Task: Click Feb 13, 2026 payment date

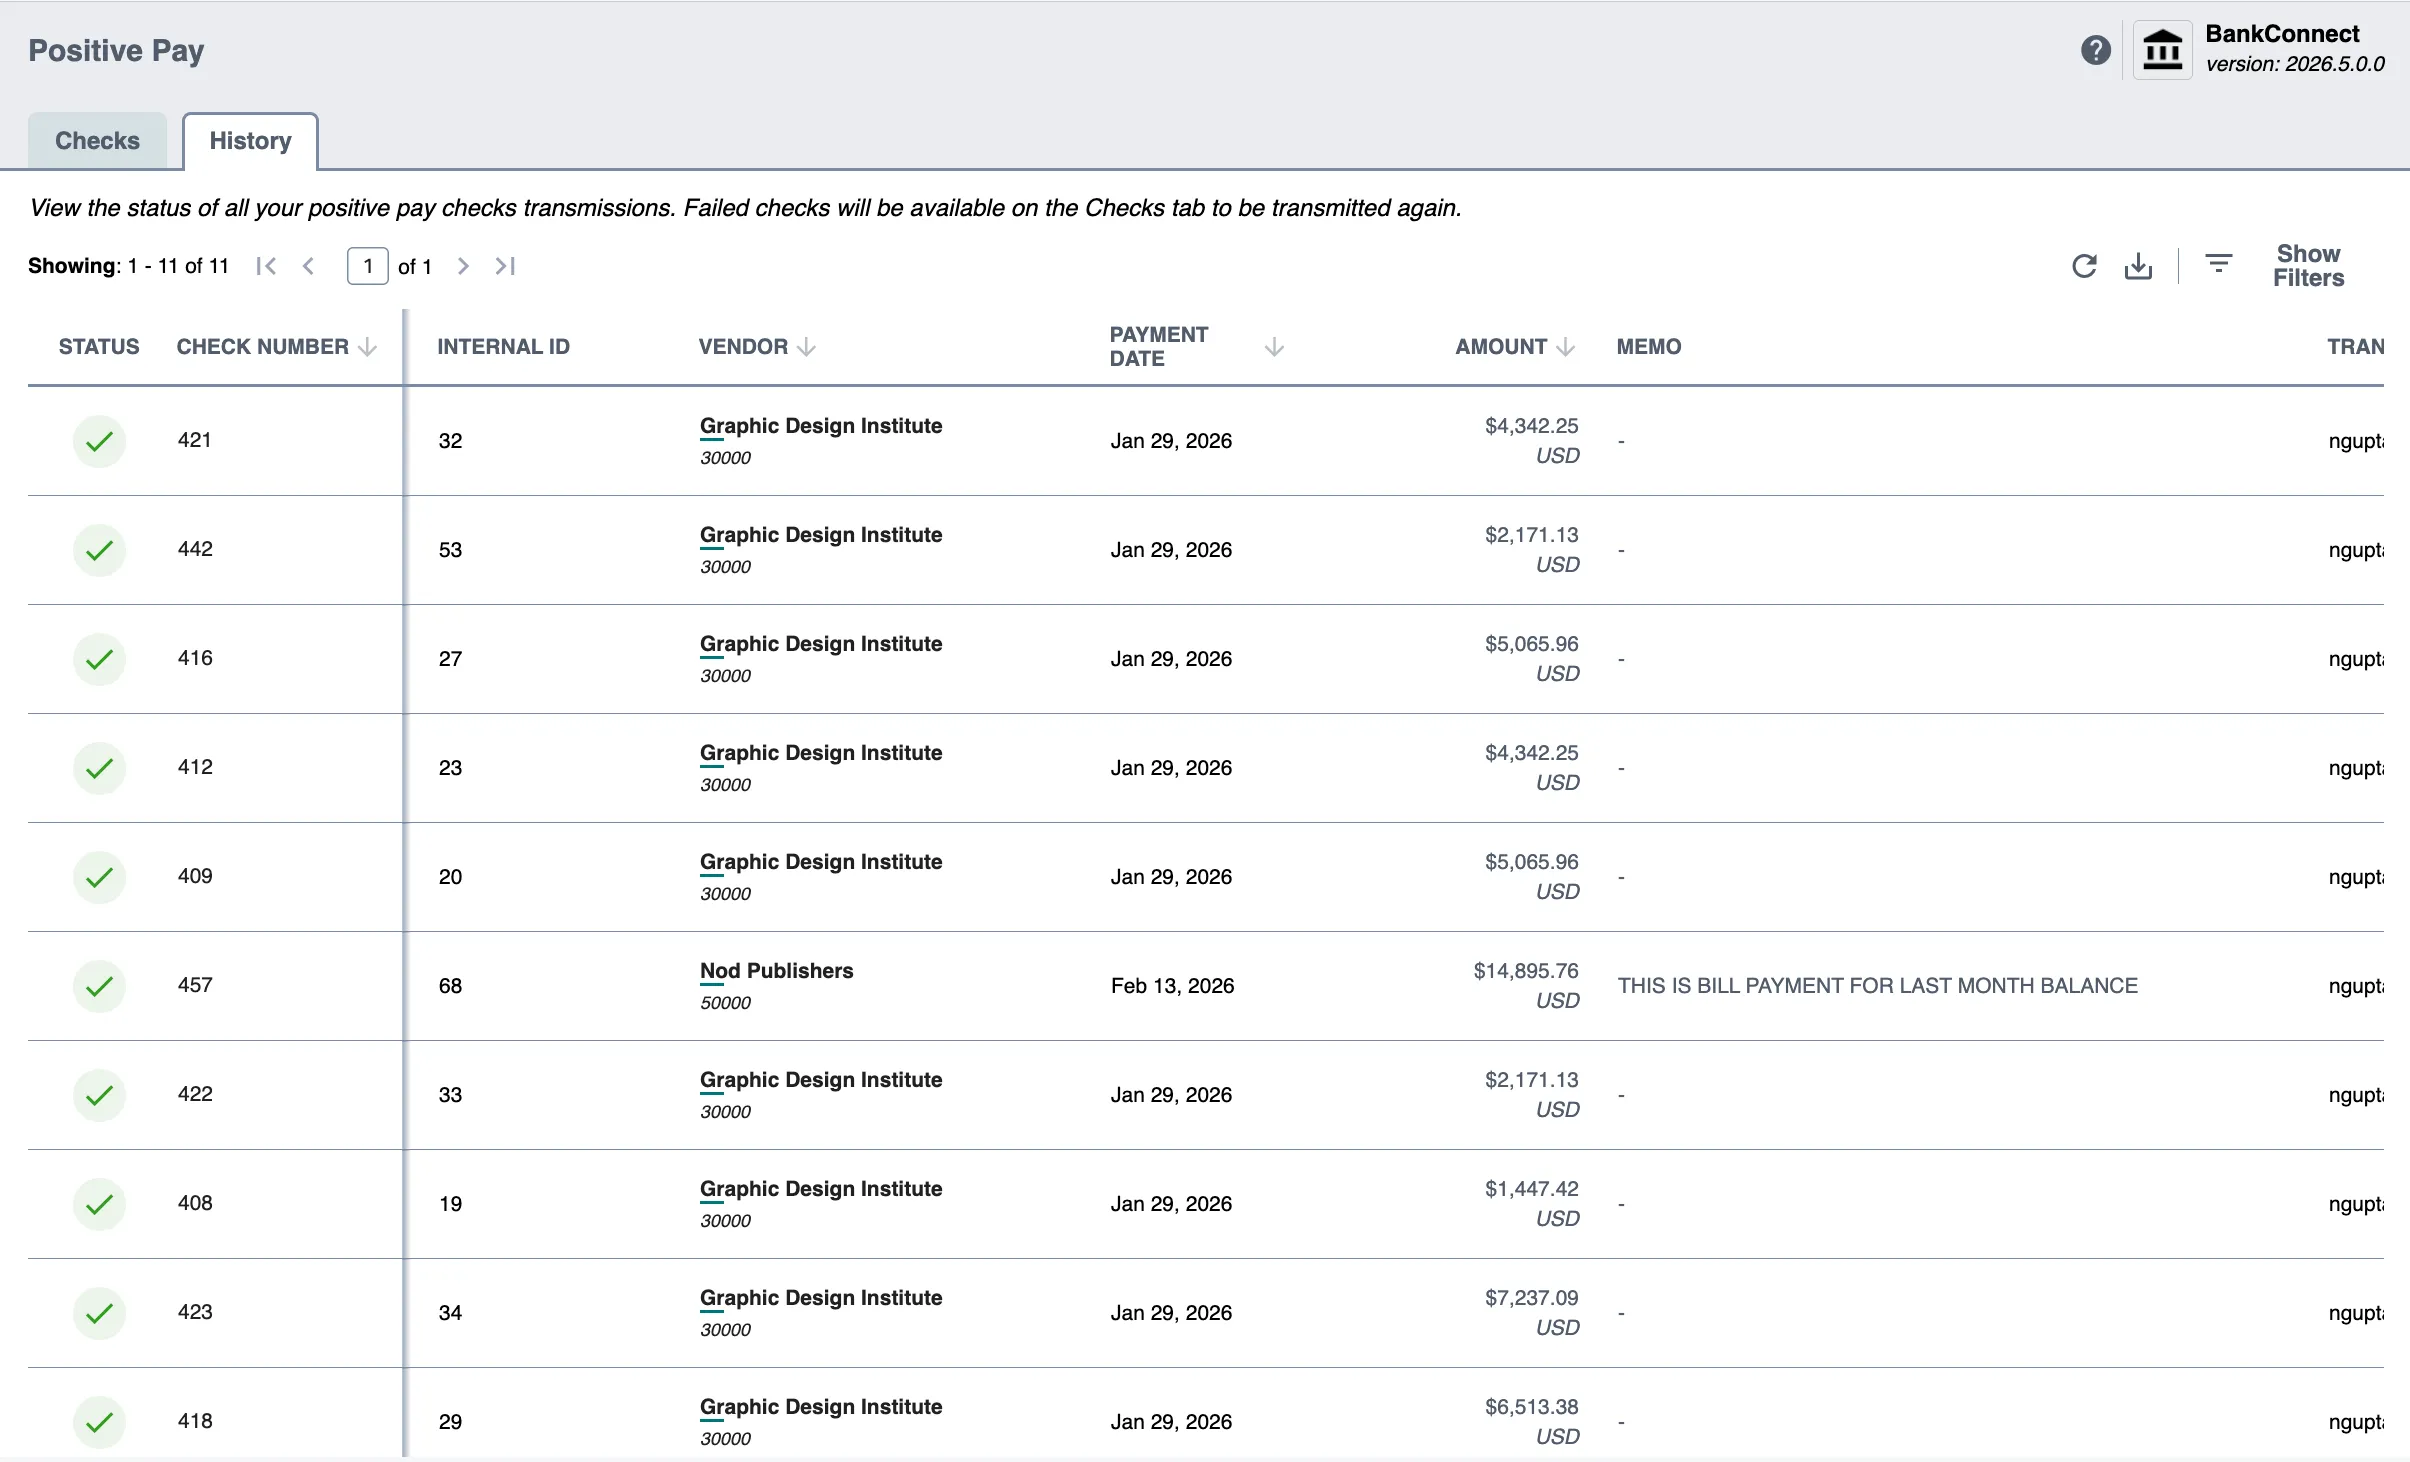Action: coord(1172,986)
